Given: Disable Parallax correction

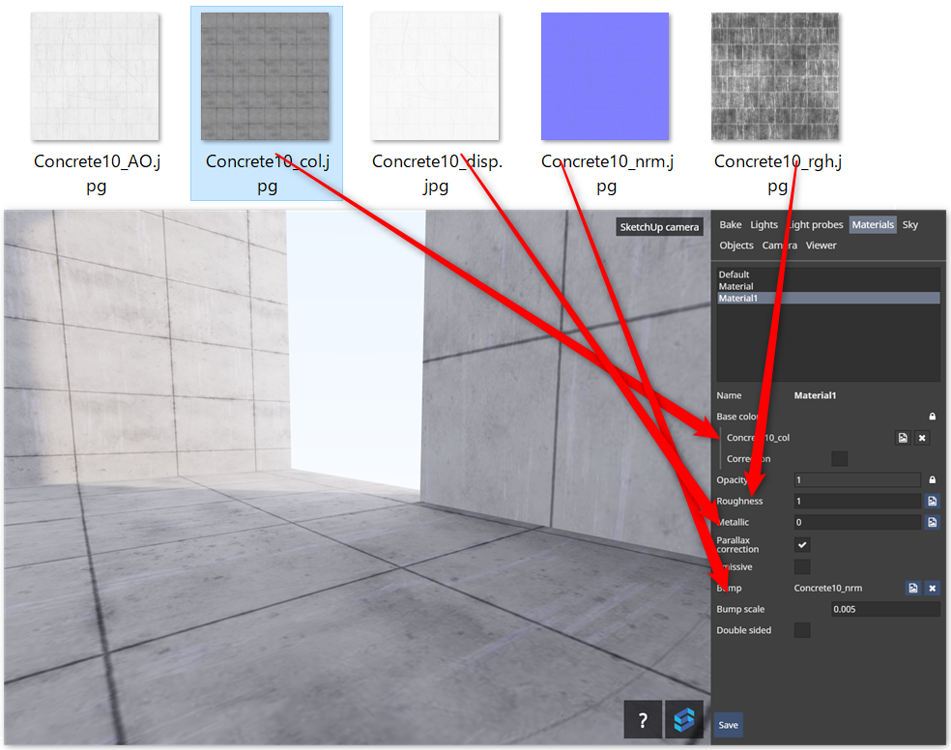Looking at the screenshot, I should point(801,544).
